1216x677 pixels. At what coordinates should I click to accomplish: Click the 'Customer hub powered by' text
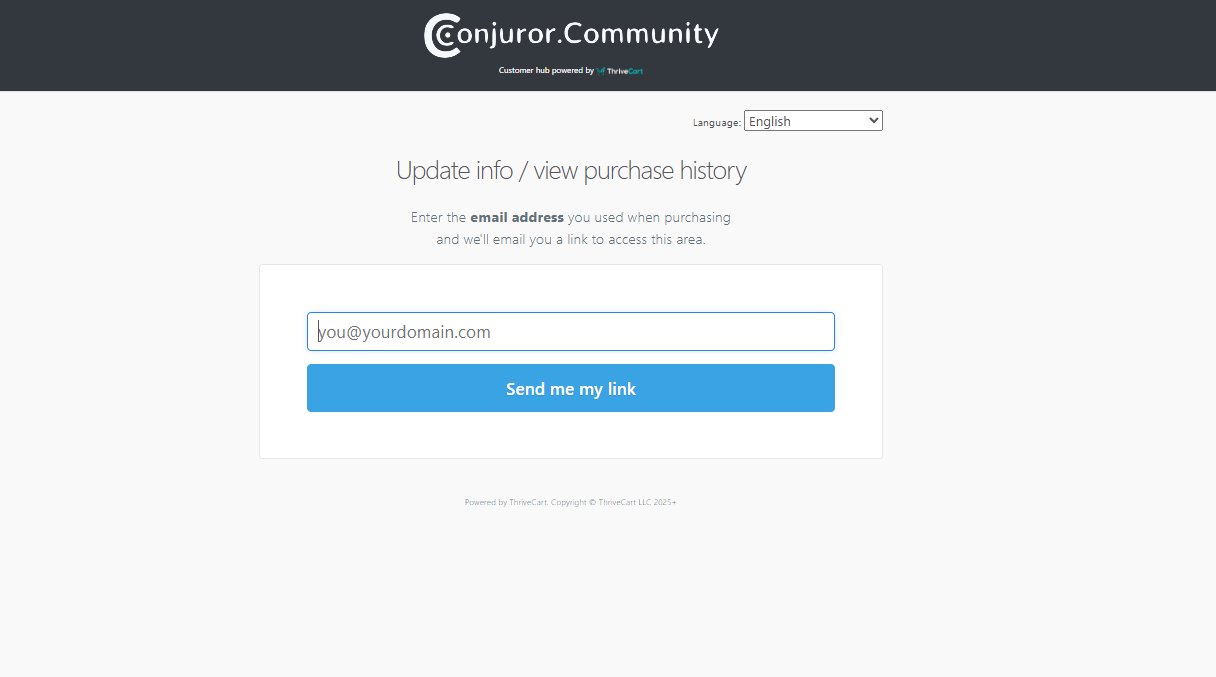tap(546, 71)
